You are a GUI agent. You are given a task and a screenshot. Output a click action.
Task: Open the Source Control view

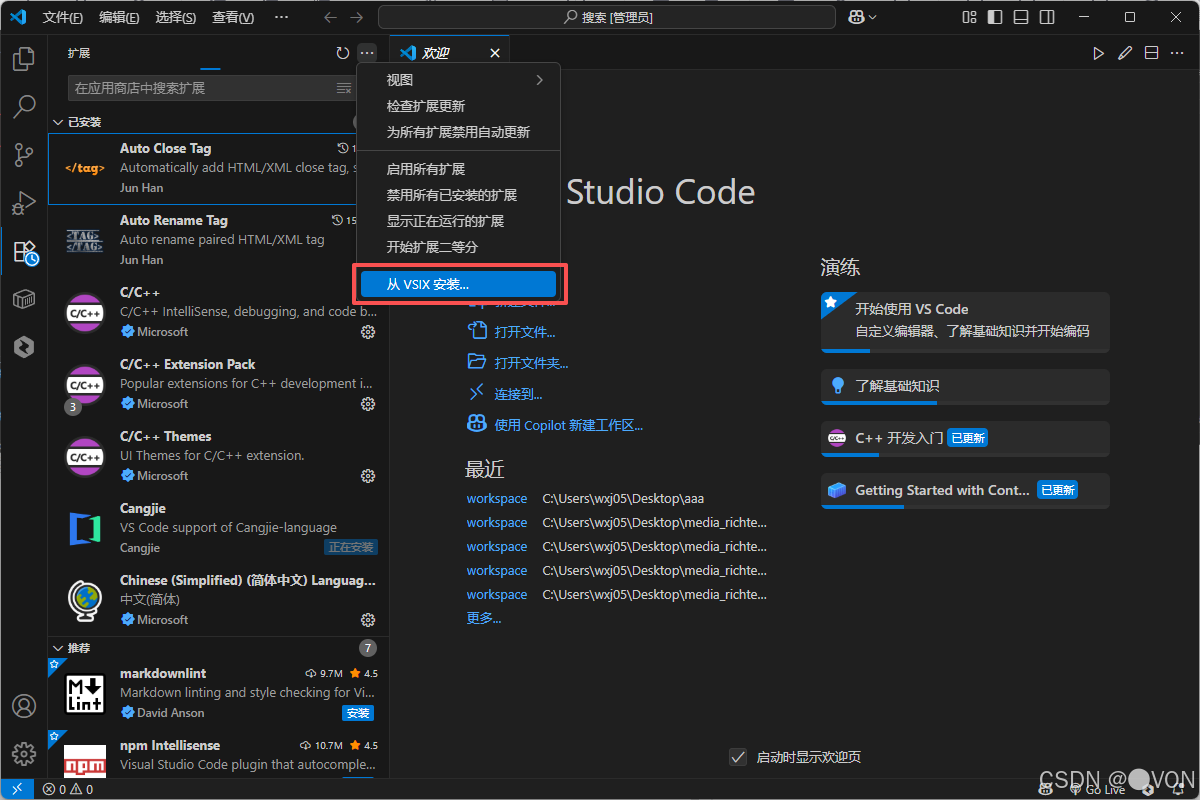pos(24,155)
